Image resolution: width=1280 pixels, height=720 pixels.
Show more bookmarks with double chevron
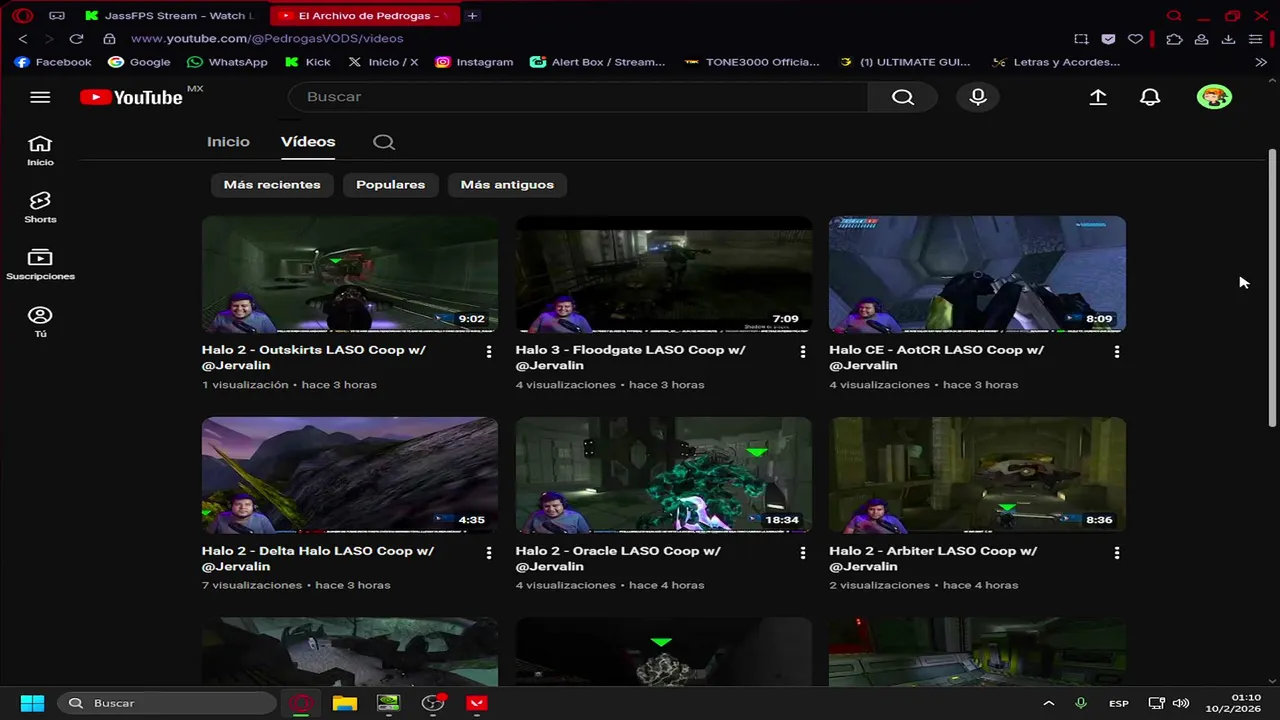click(x=1260, y=62)
